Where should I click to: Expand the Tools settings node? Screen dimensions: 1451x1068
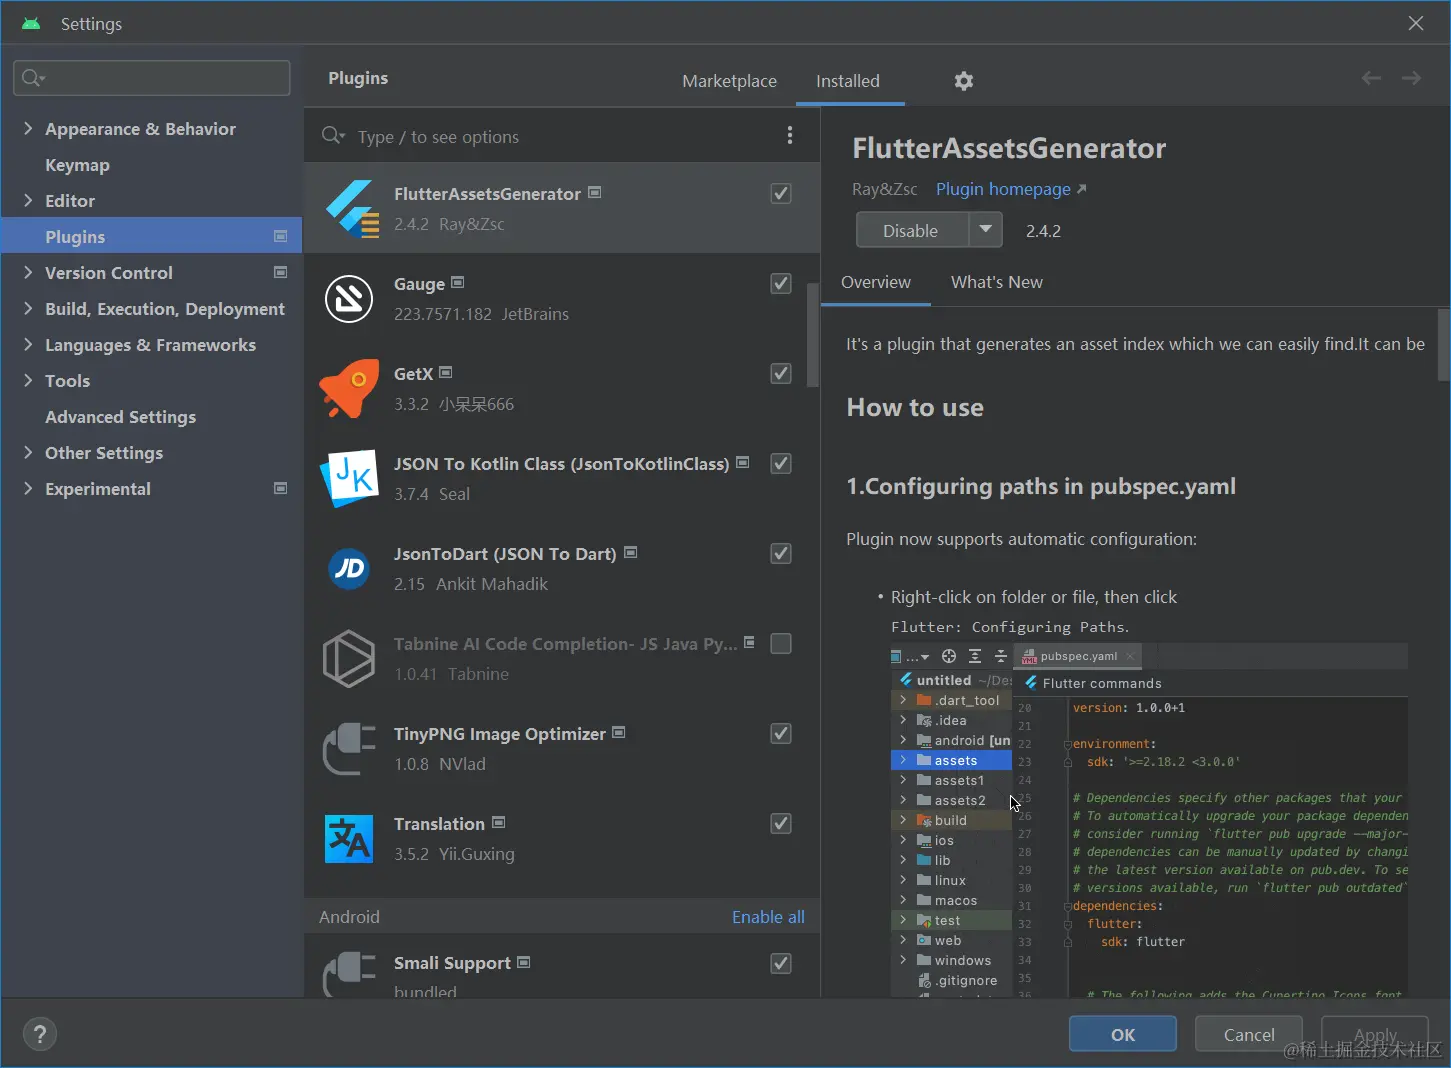point(28,380)
